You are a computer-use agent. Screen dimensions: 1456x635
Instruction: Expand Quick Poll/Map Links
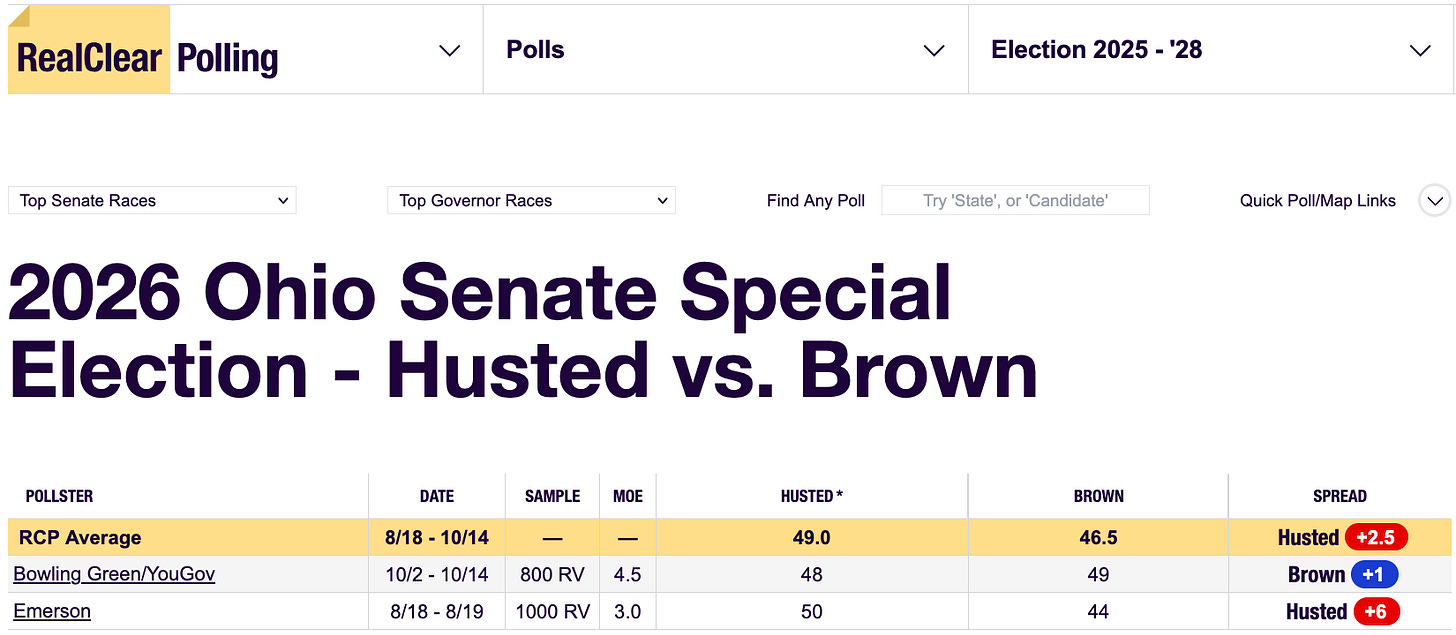(1317, 201)
